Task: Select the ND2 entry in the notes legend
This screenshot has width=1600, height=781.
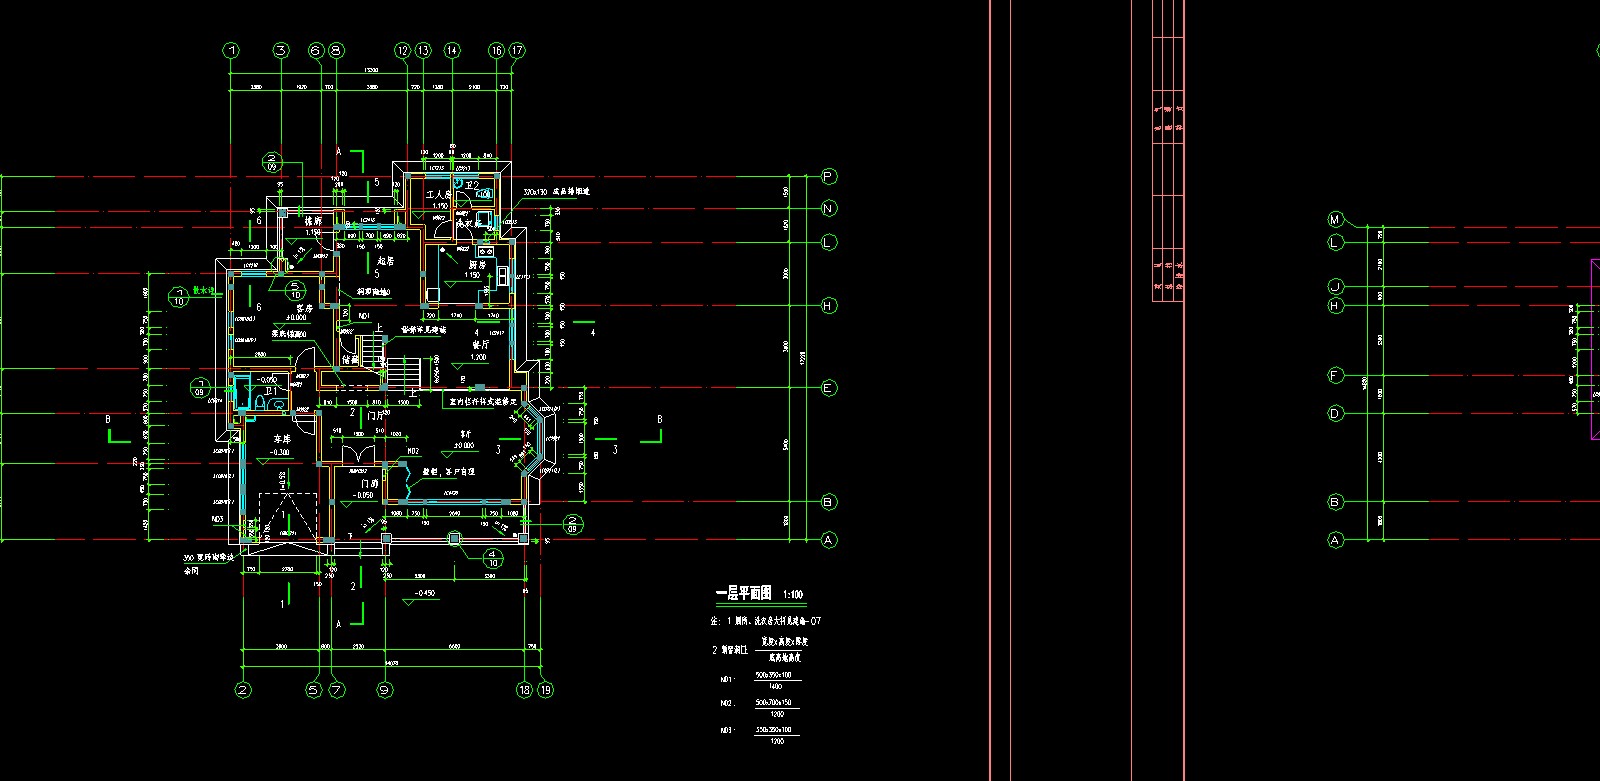Action: click(x=726, y=704)
